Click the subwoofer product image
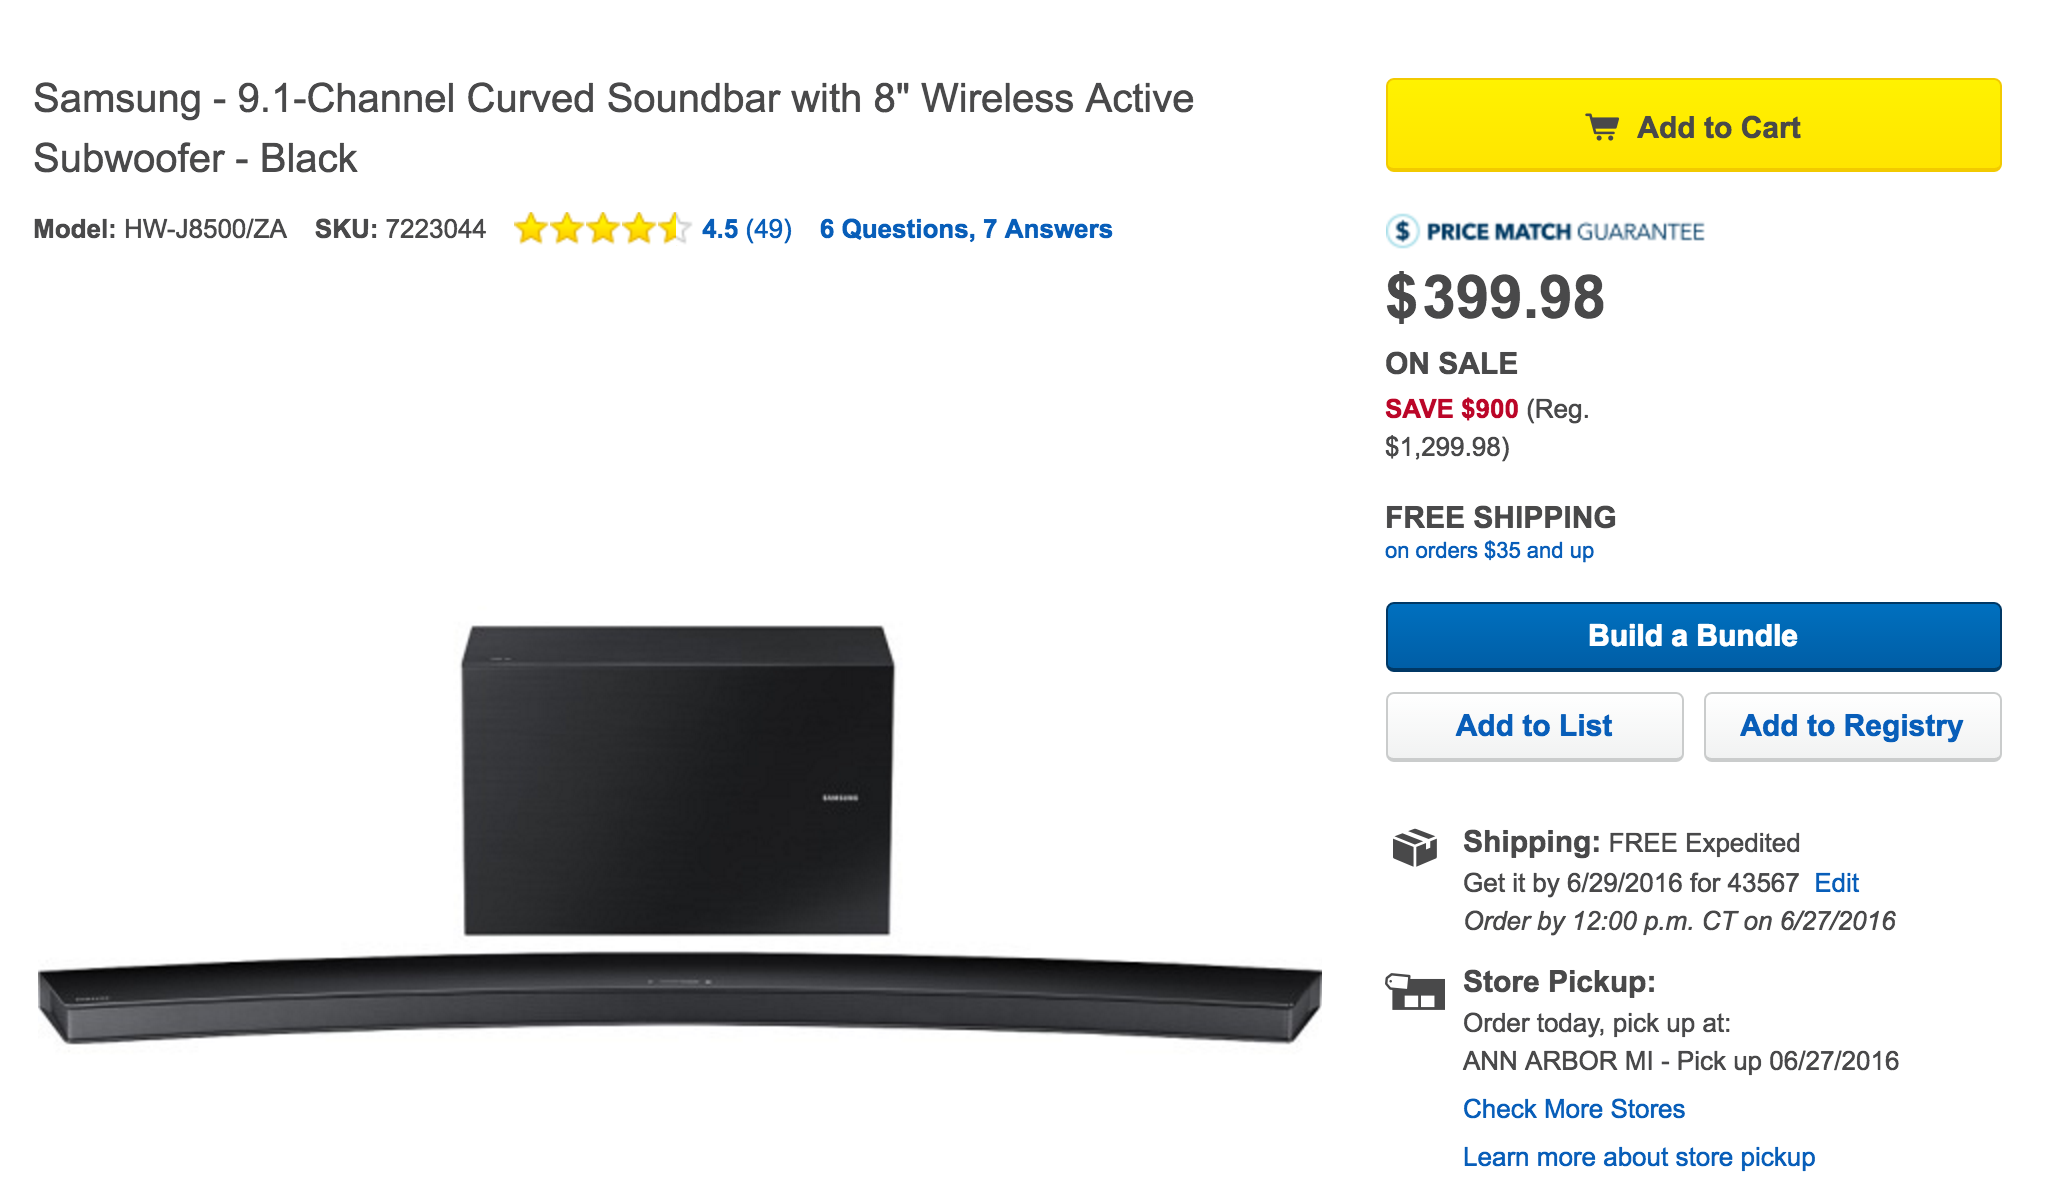Viewport: 2056px width, 1196px height. click(677, 780)
